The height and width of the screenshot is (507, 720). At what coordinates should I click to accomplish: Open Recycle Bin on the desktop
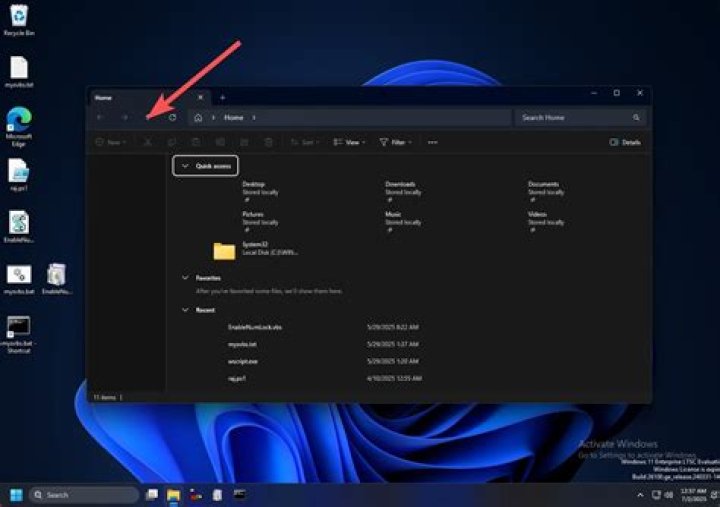[x=18, y=15]
